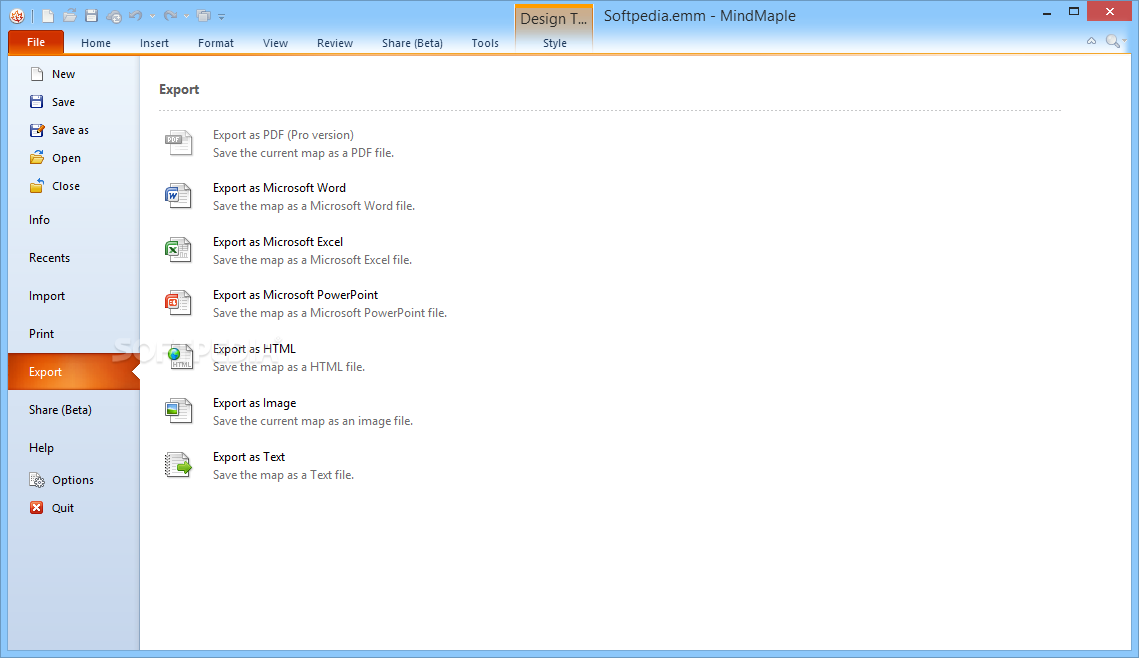The image size is (1139, 658).
Task: Click the New page icon in sidebar
Action: pyautogui.click(x=36, y=74)
